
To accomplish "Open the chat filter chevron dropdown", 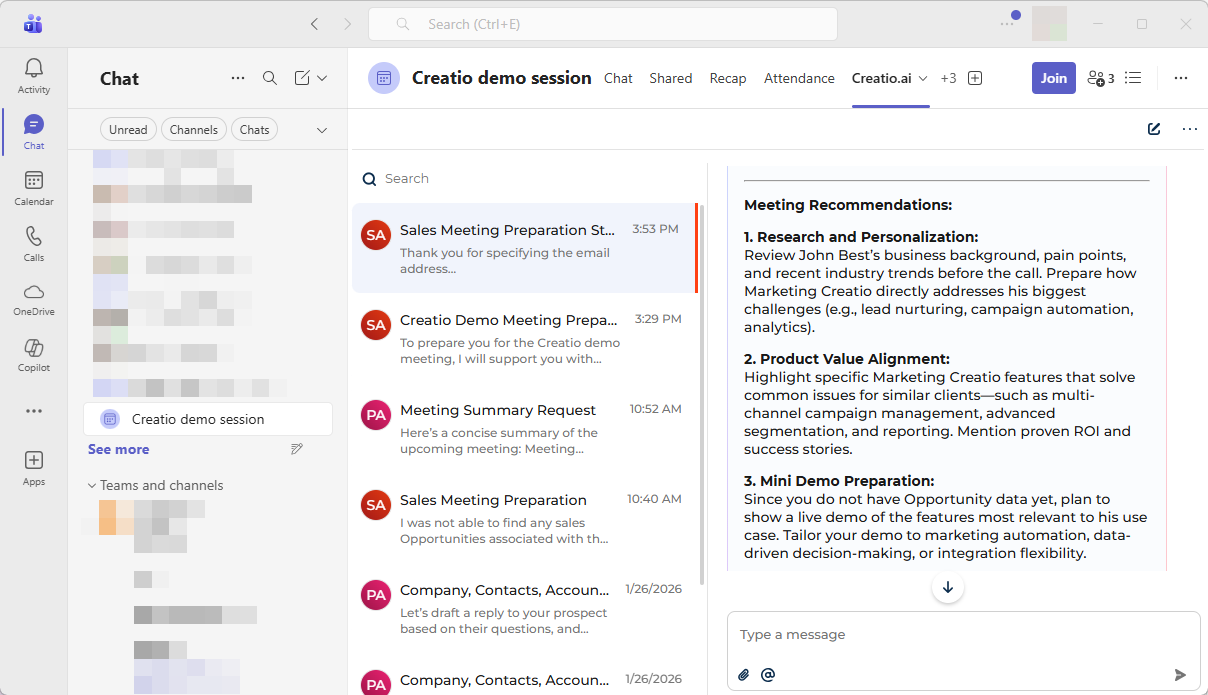I will [322, 129].
